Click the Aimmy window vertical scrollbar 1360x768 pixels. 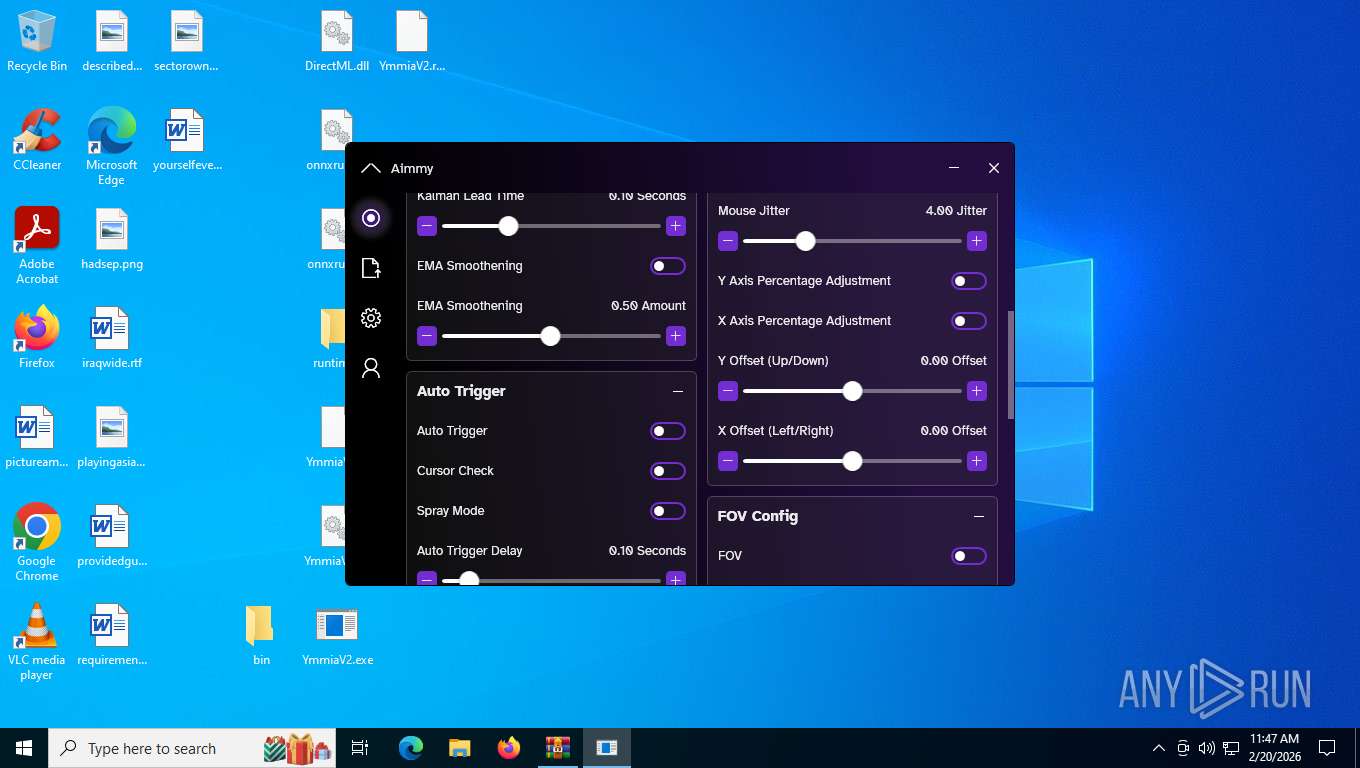(1011, 364)
